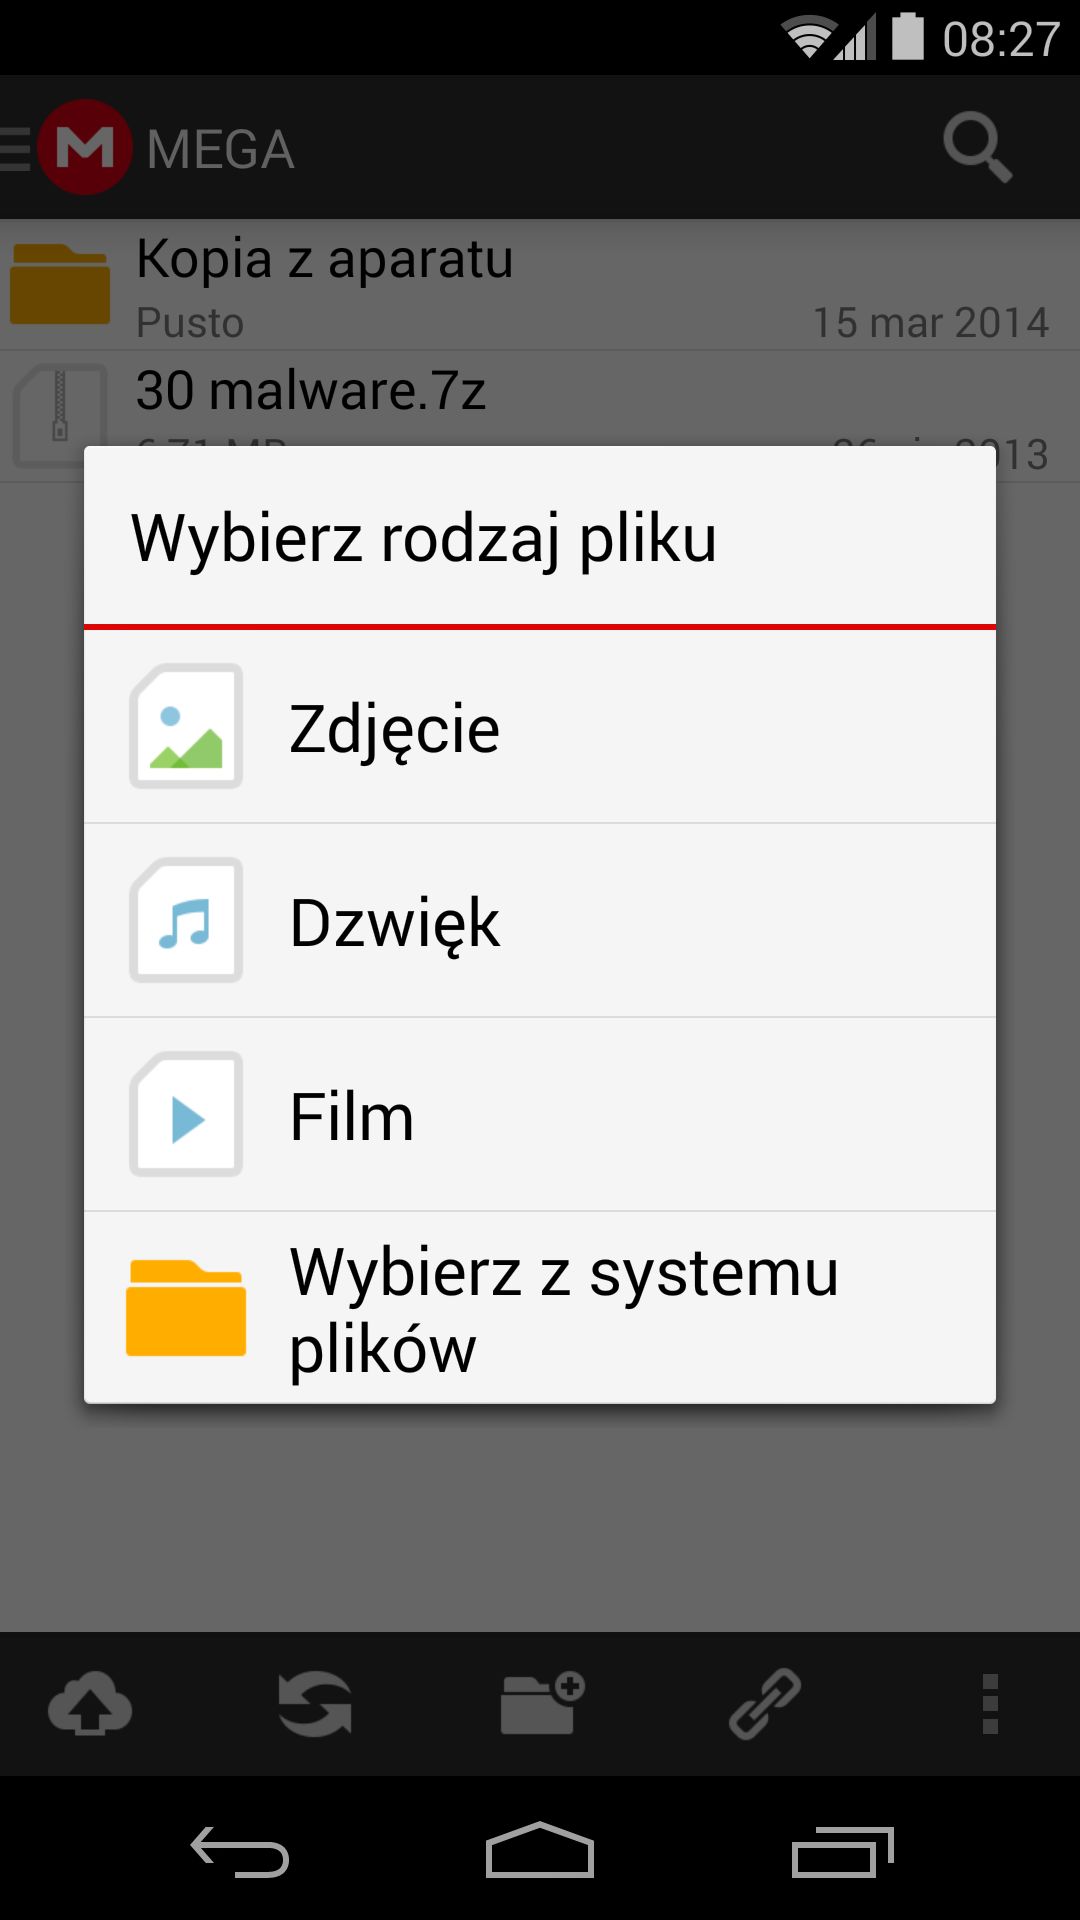Tap the cloud upload icon
1080x1920 pixels.
pyautogui.click(x=90, y=1703)
